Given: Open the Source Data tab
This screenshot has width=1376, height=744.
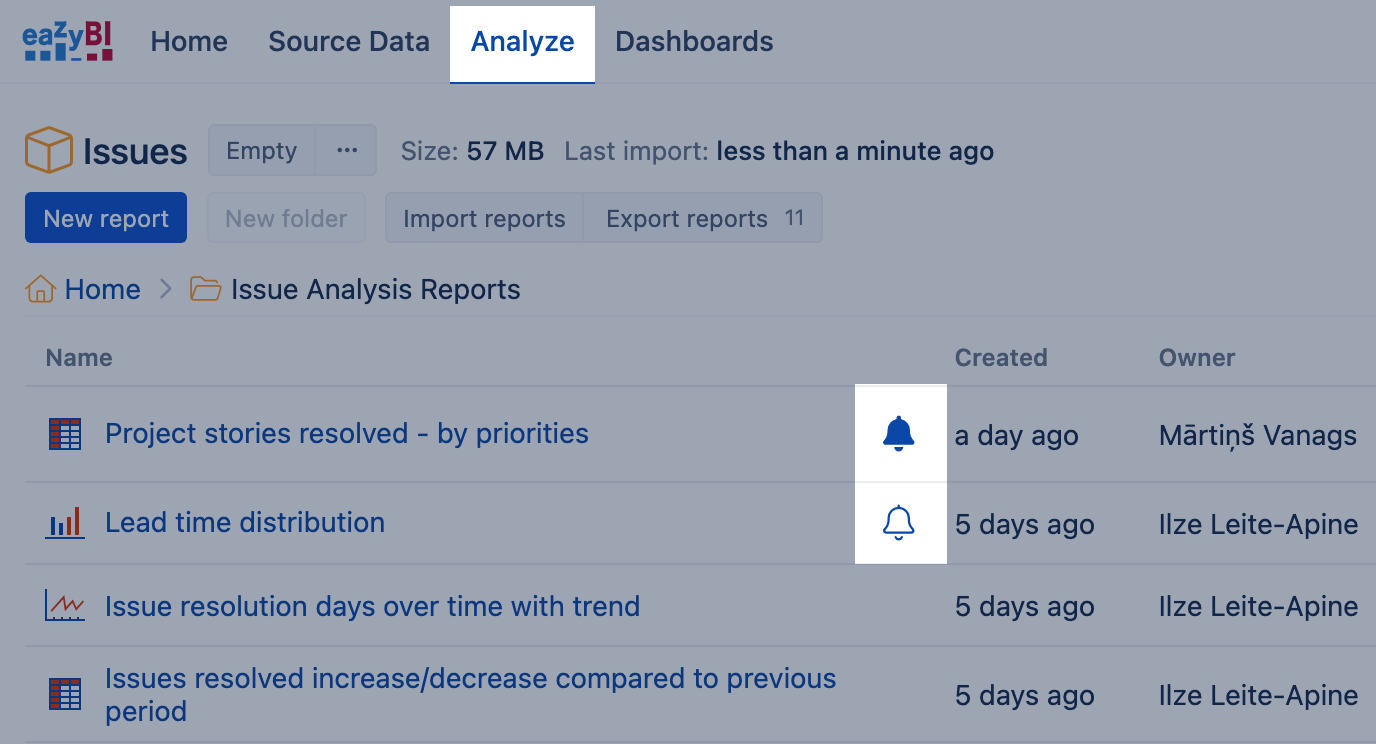Looking at the screenshot, I should [x=349, y=42].
